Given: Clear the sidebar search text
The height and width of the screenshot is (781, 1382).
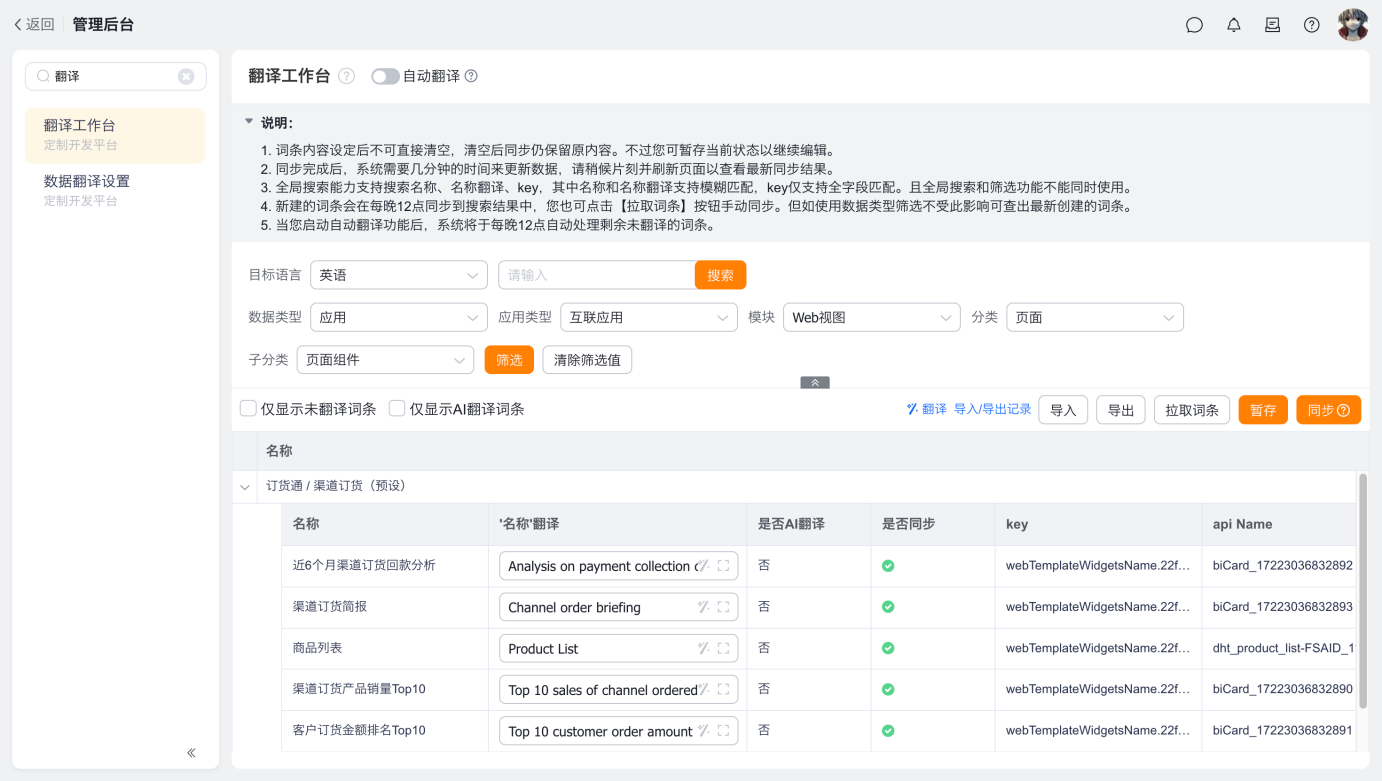Looking at the screenshot, I should pos(186,77).
